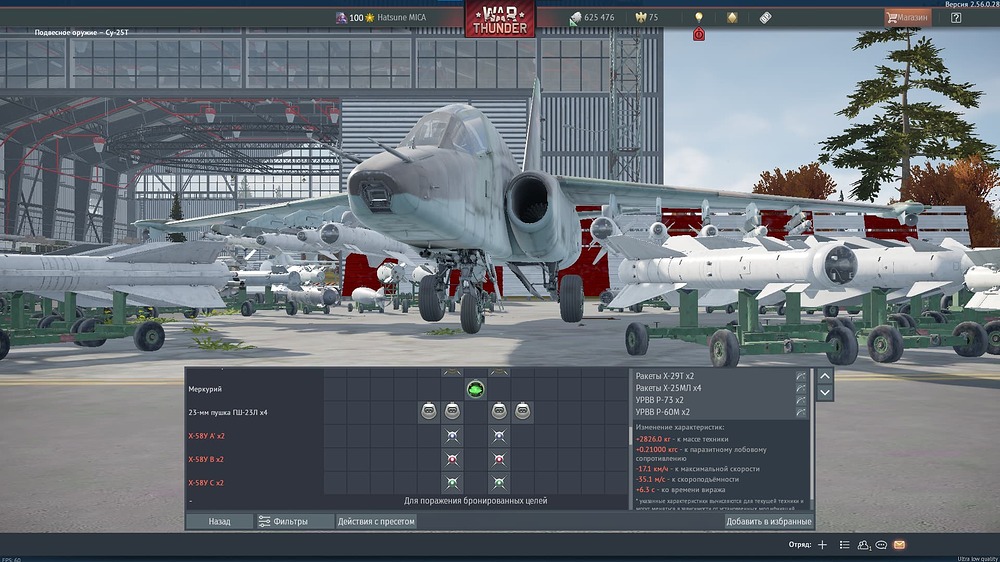Click the УРВВ Р-60М x2 entry

[x=663, y=412]
